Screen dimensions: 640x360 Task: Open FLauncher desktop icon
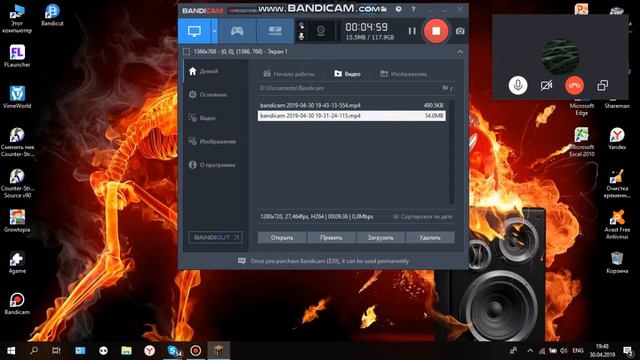pos(17,56)
